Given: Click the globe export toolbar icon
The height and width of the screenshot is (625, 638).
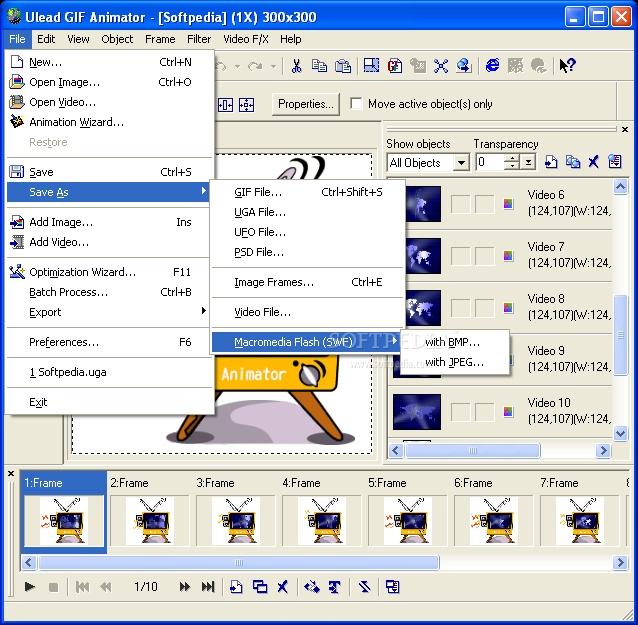Looking at the screenshot, I should [x=464, y=66].
